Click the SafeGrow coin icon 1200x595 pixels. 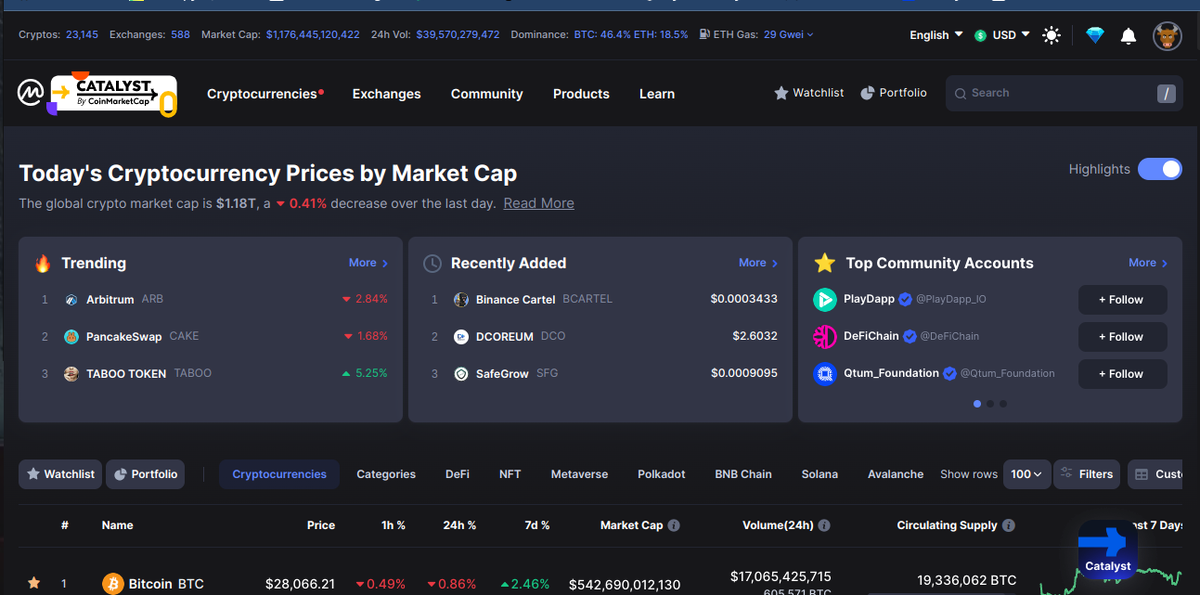[461, 373]
